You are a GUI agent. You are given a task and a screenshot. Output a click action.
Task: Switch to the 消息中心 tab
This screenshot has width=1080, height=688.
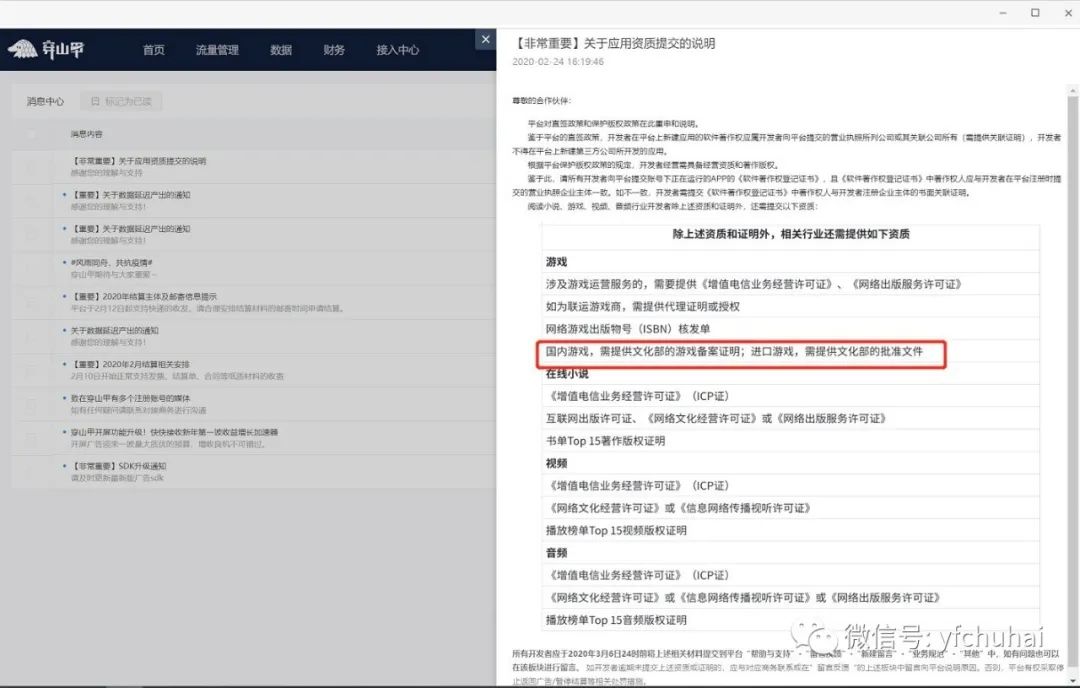point(44,100)
